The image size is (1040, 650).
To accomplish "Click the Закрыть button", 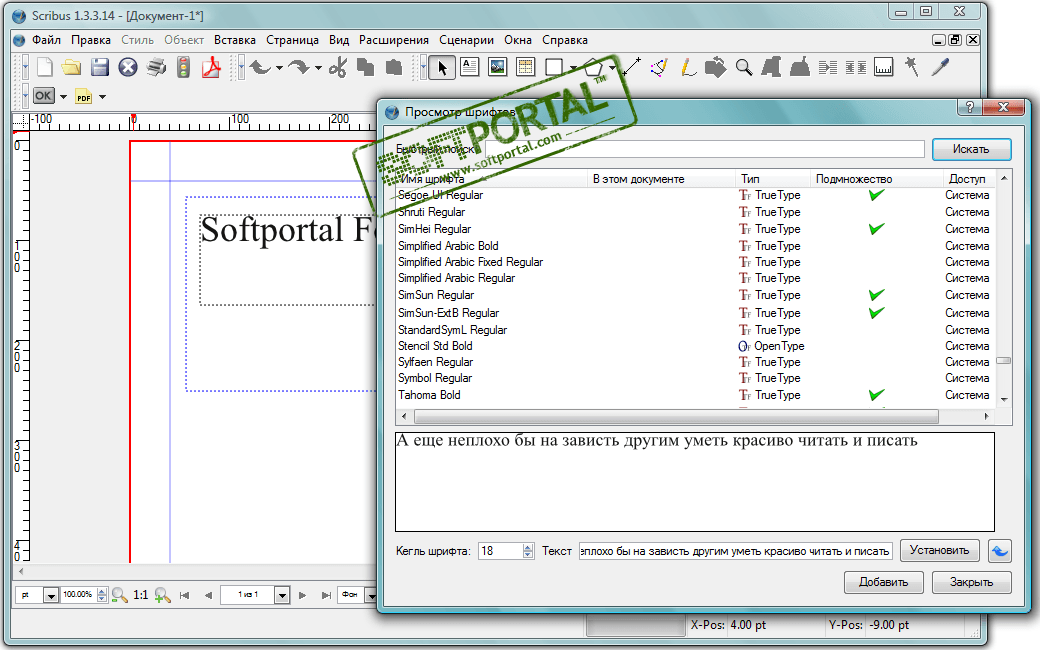I will tap(971, 582).
